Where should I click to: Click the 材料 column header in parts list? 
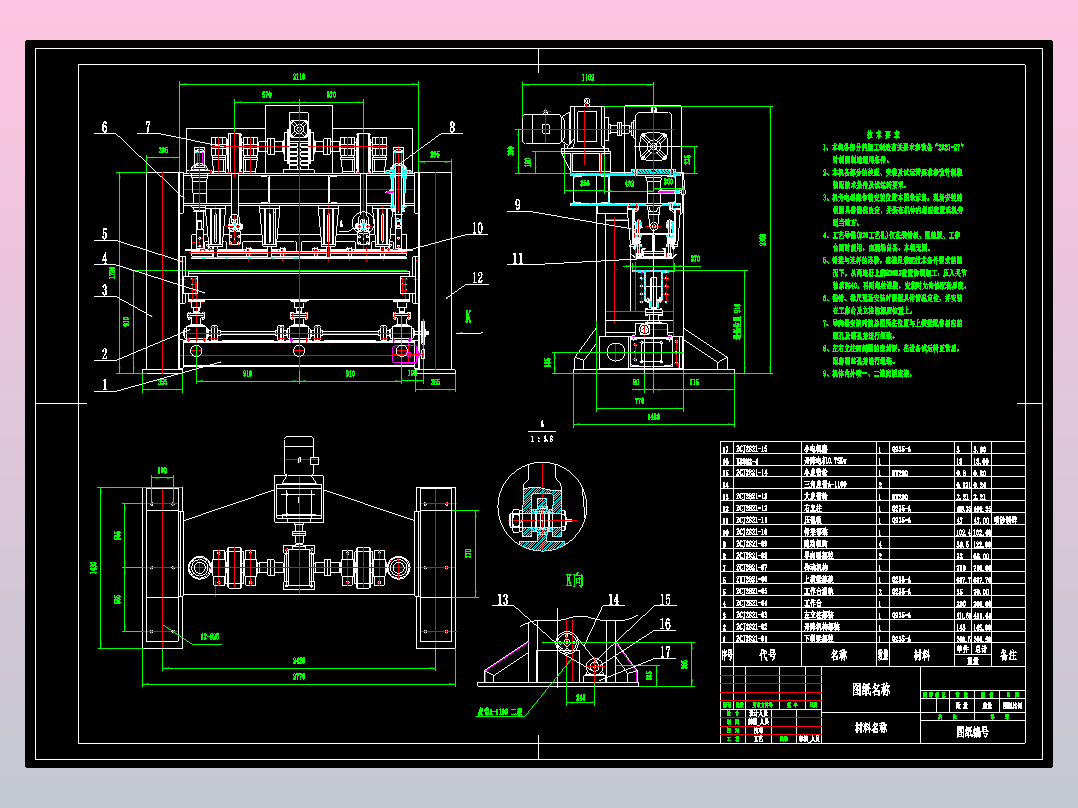tap(922, 655)
